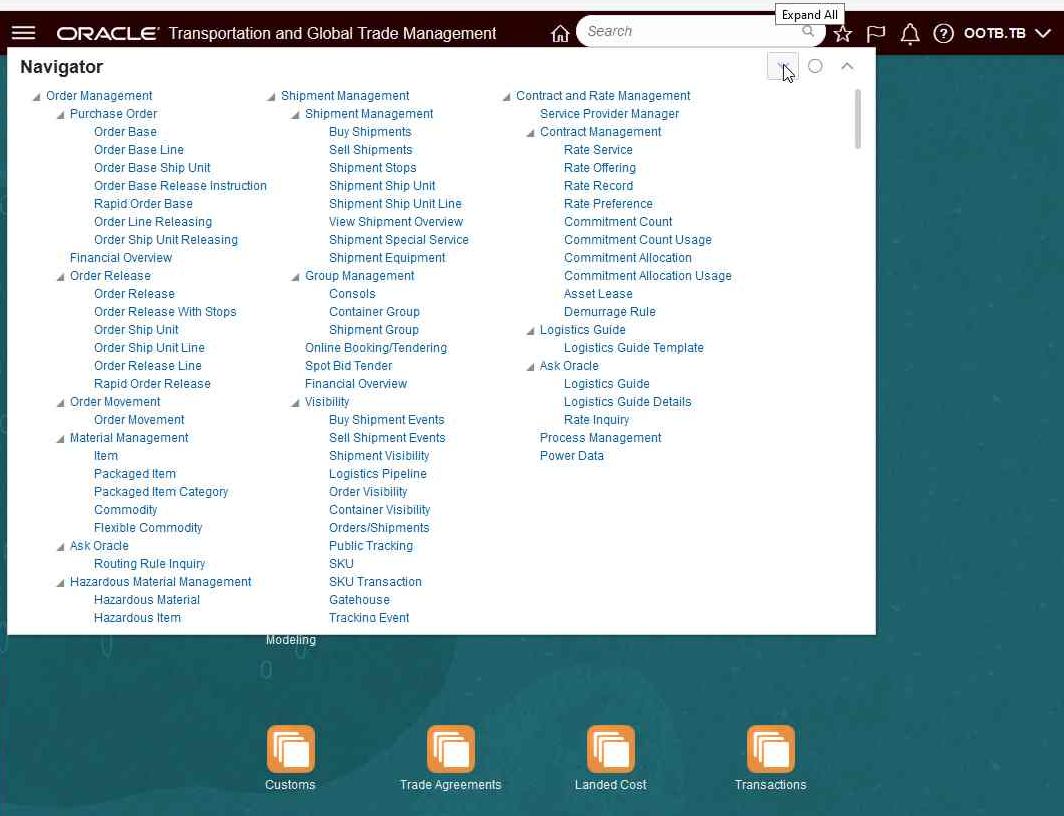Image resolution: width=1064 pixels, height=816 pixels.
Task: Open Order Base Release Instruction
Action: point(180,185)
